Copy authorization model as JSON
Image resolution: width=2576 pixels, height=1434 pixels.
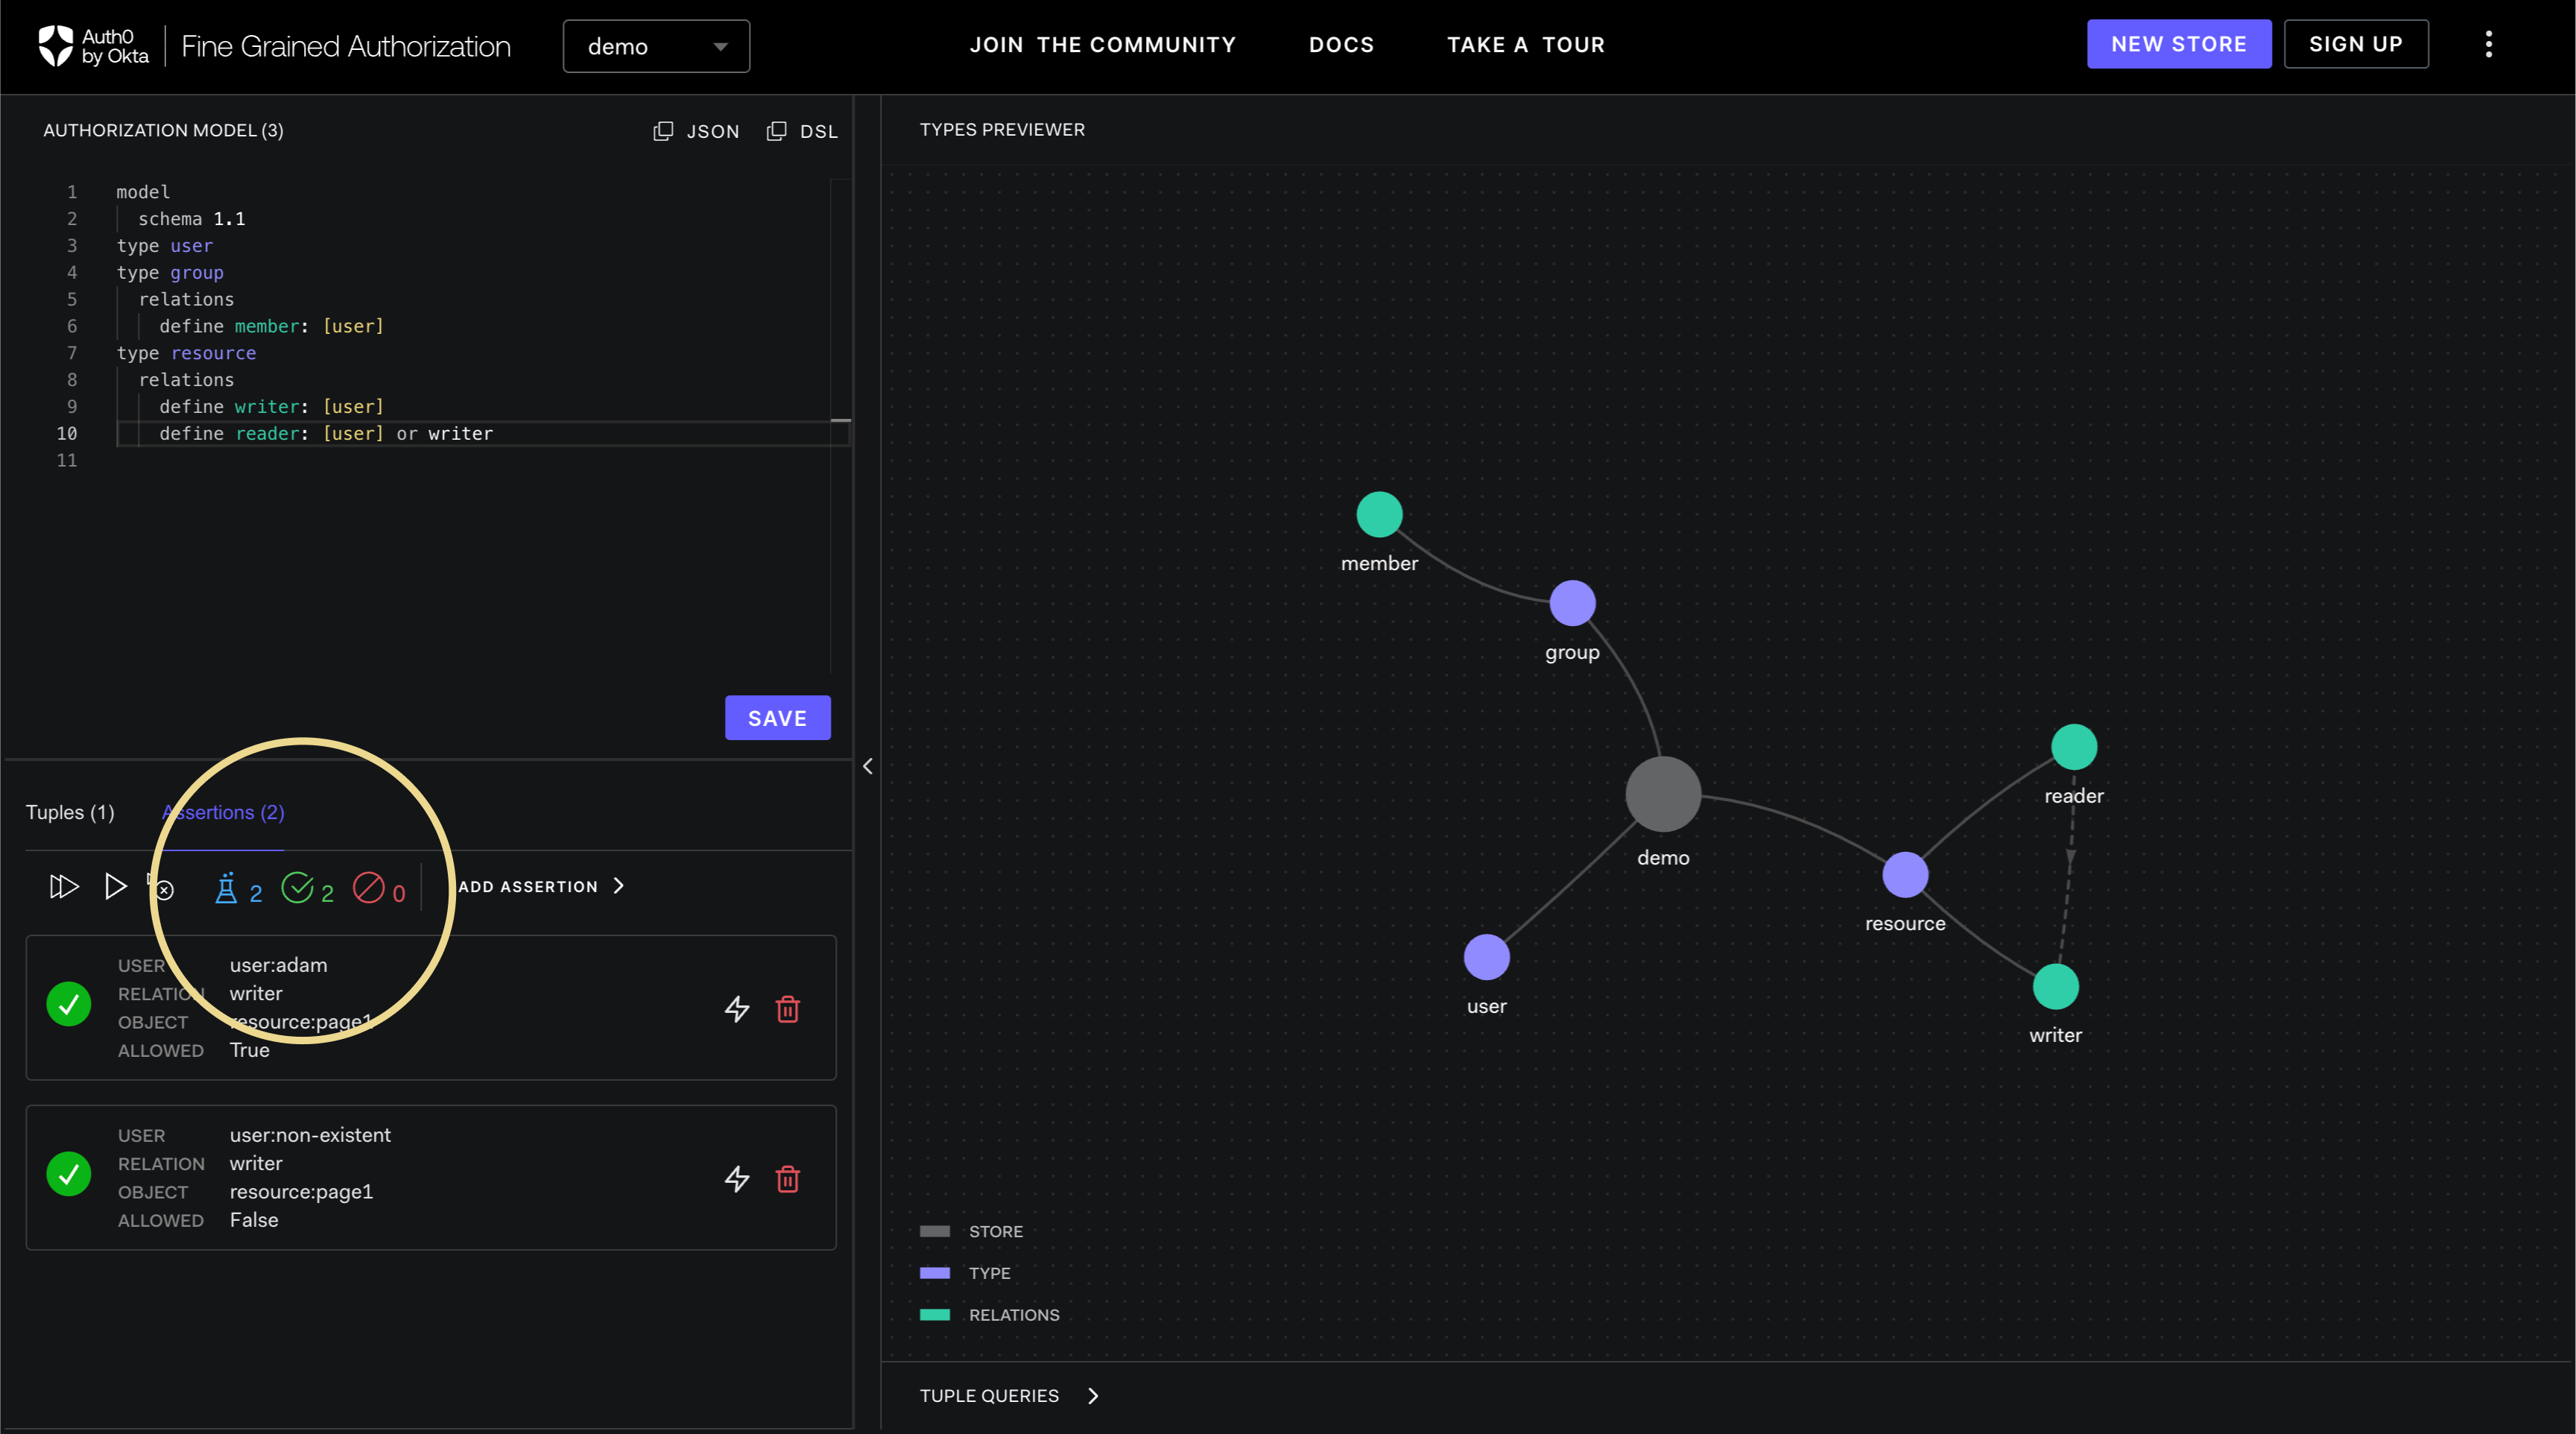coord(696,131)
